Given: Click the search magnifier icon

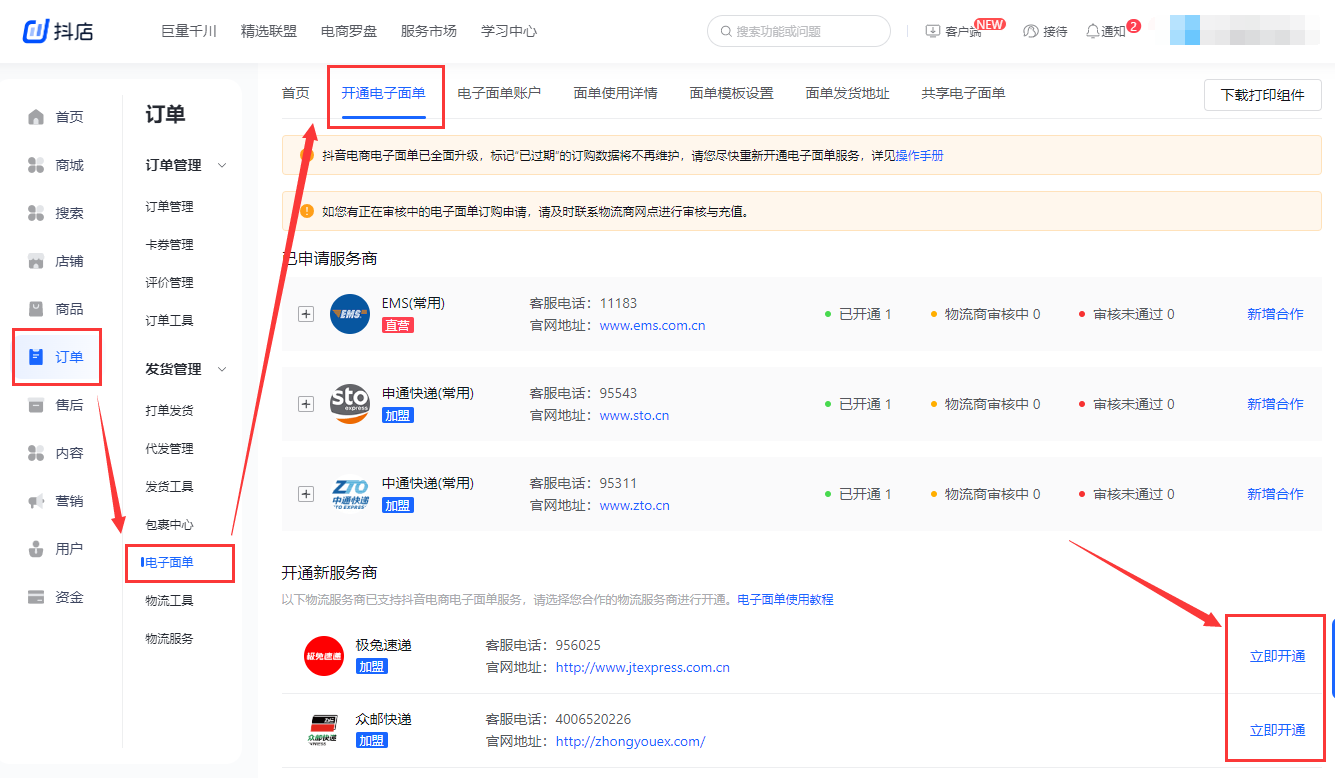Looking at the screenshot, I should click(725, 31).
